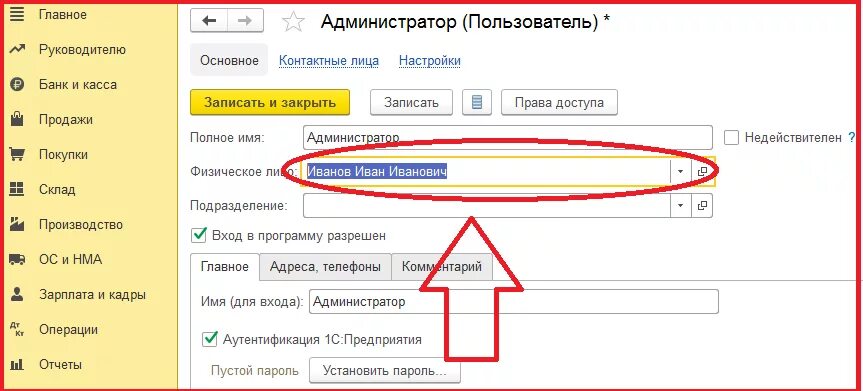
Task: Add to favorites with the star icon
Action: pos(293,21)
